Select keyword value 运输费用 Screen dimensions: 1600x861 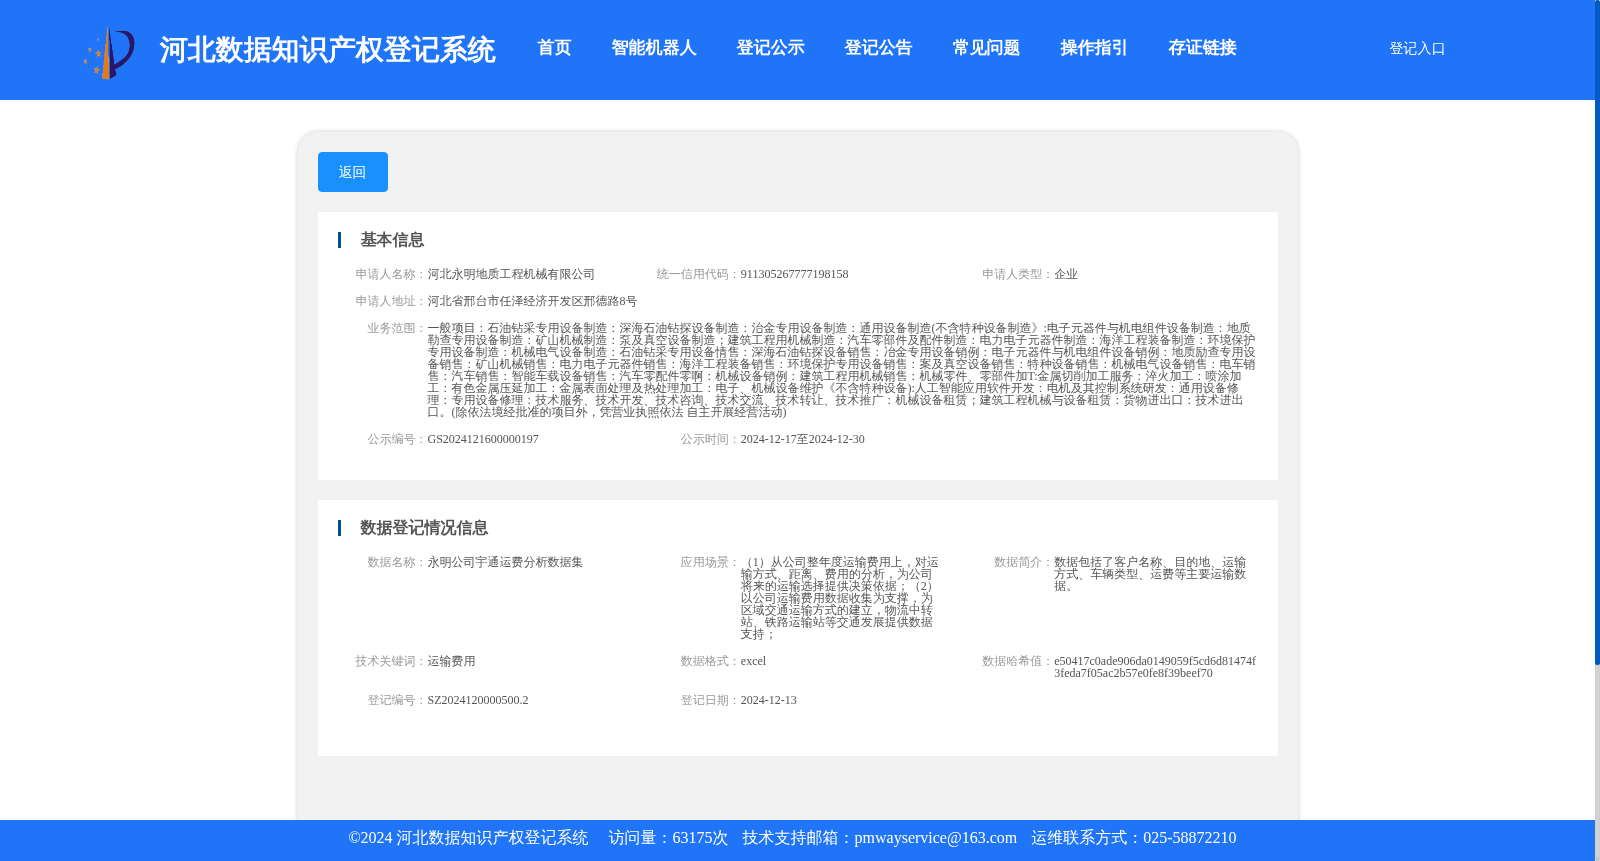point(451,661)
